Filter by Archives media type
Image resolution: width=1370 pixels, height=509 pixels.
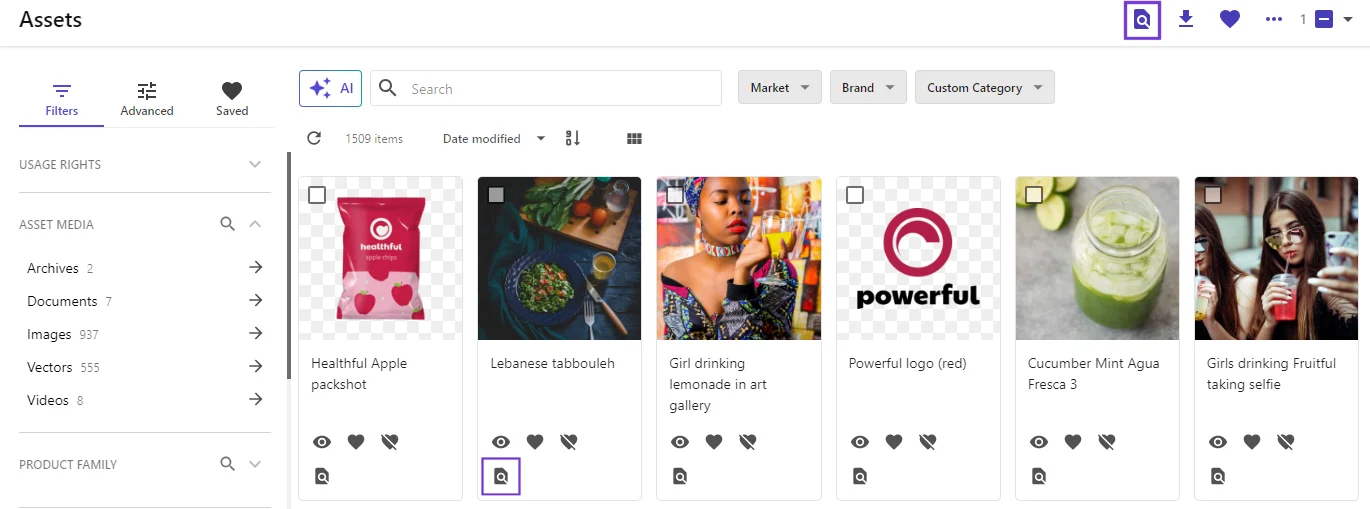(145, 268)
